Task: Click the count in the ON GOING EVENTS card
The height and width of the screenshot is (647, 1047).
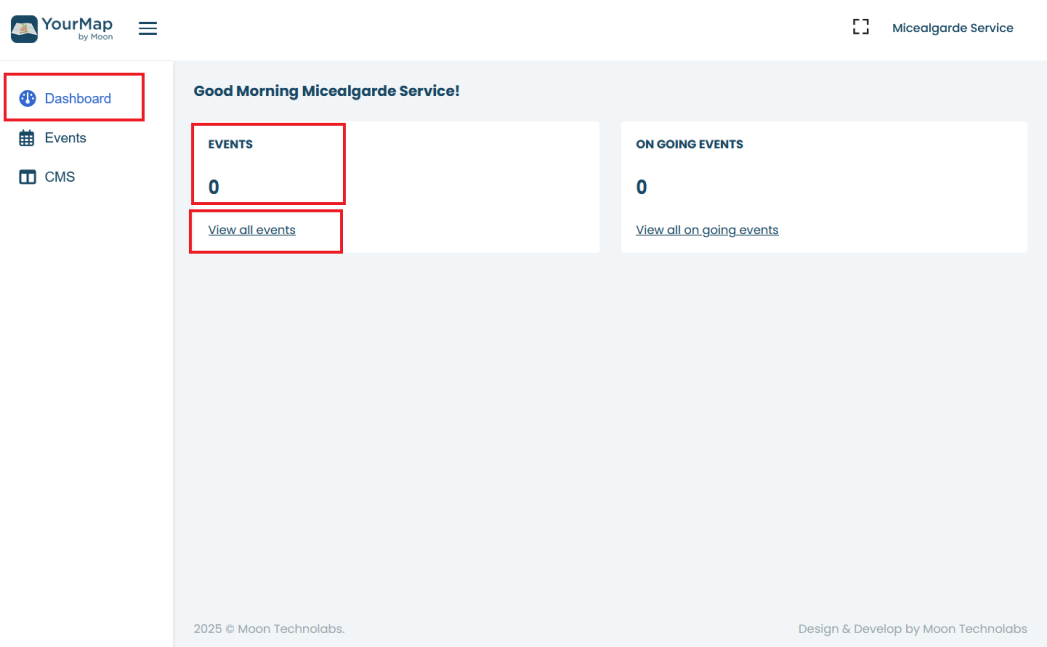Action: (642, 187)
